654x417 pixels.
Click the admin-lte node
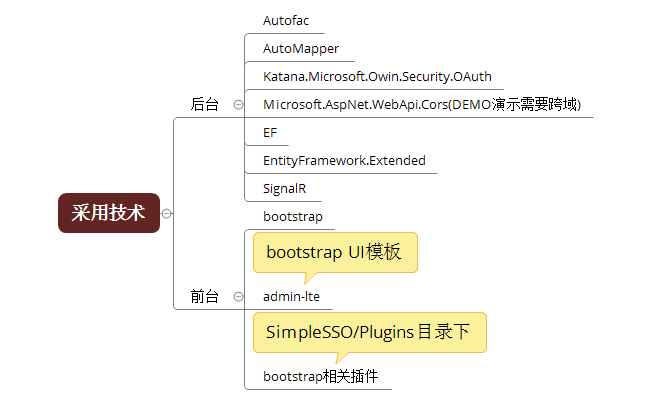pyautogui.click(x=291, y=296)
